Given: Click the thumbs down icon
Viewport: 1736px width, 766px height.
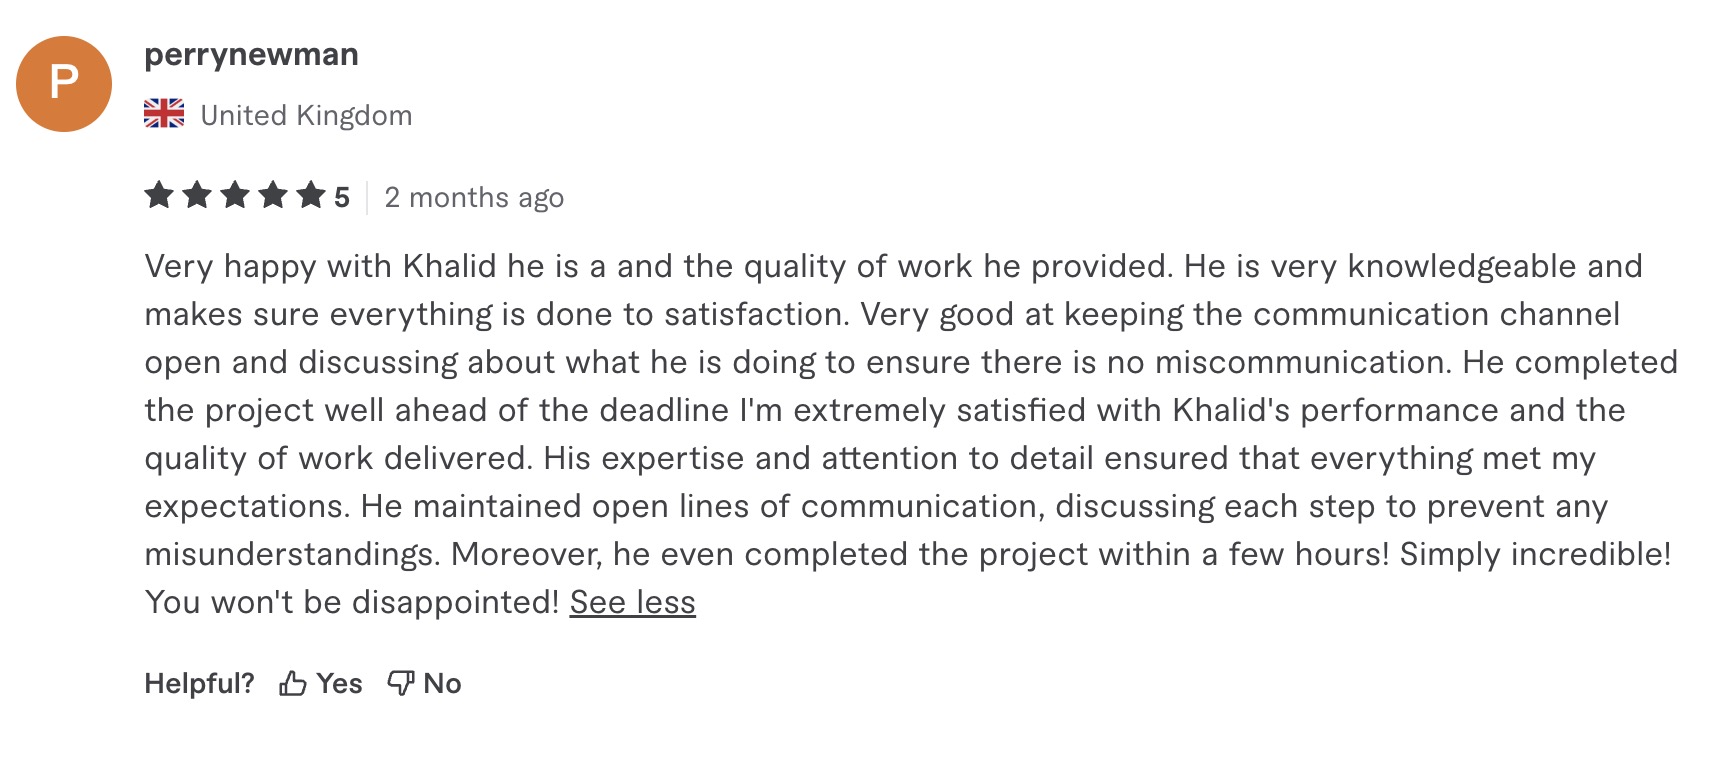Looking at the screenshot, I should tap(401, 684).
